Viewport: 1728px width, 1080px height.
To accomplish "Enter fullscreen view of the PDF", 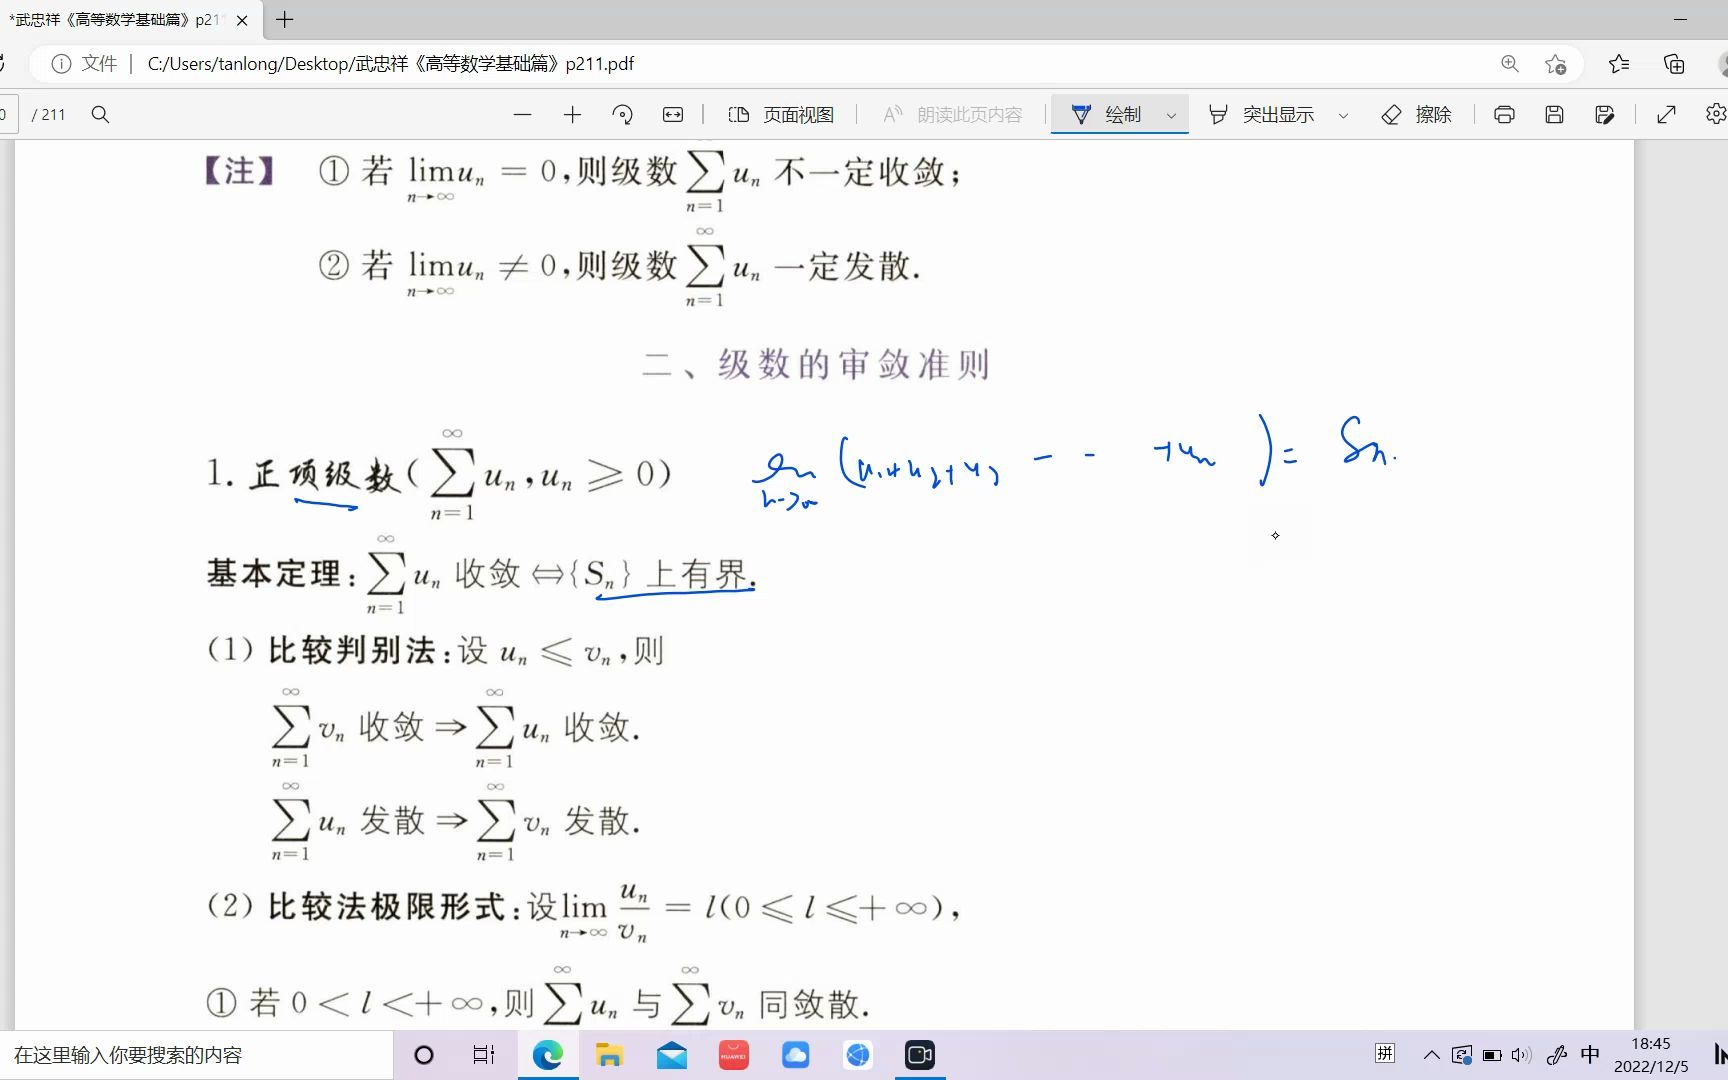I will 1665,114.
